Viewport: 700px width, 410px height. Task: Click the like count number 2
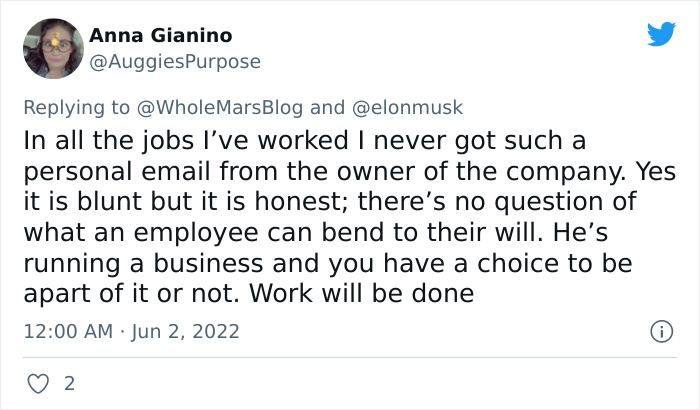point(69,383)
